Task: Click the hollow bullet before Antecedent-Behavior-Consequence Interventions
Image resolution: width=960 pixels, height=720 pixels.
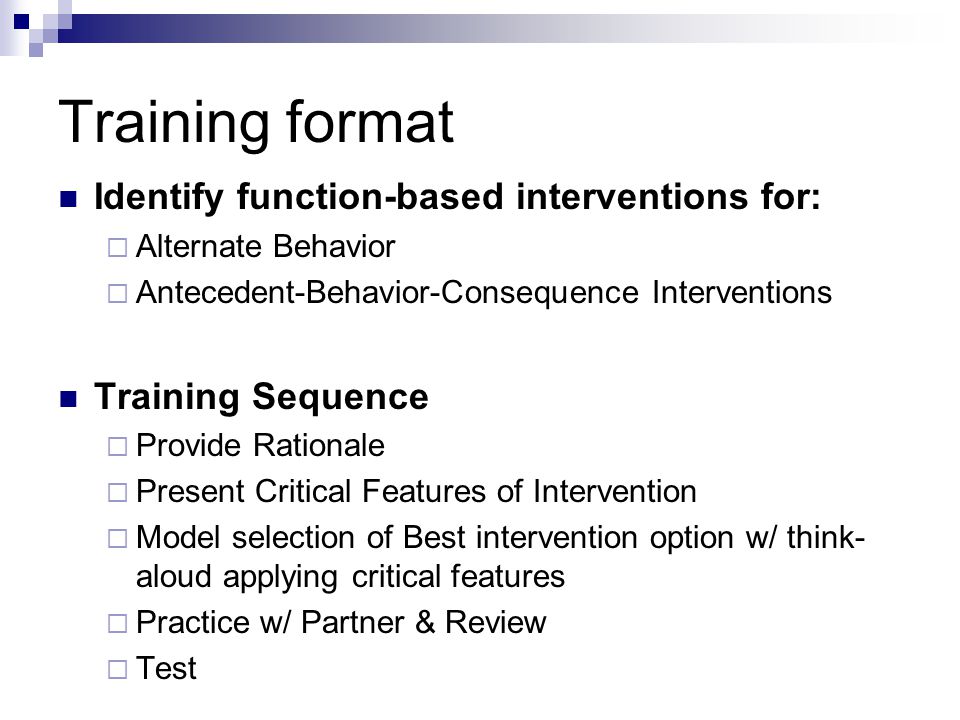Action: point(117,294)
